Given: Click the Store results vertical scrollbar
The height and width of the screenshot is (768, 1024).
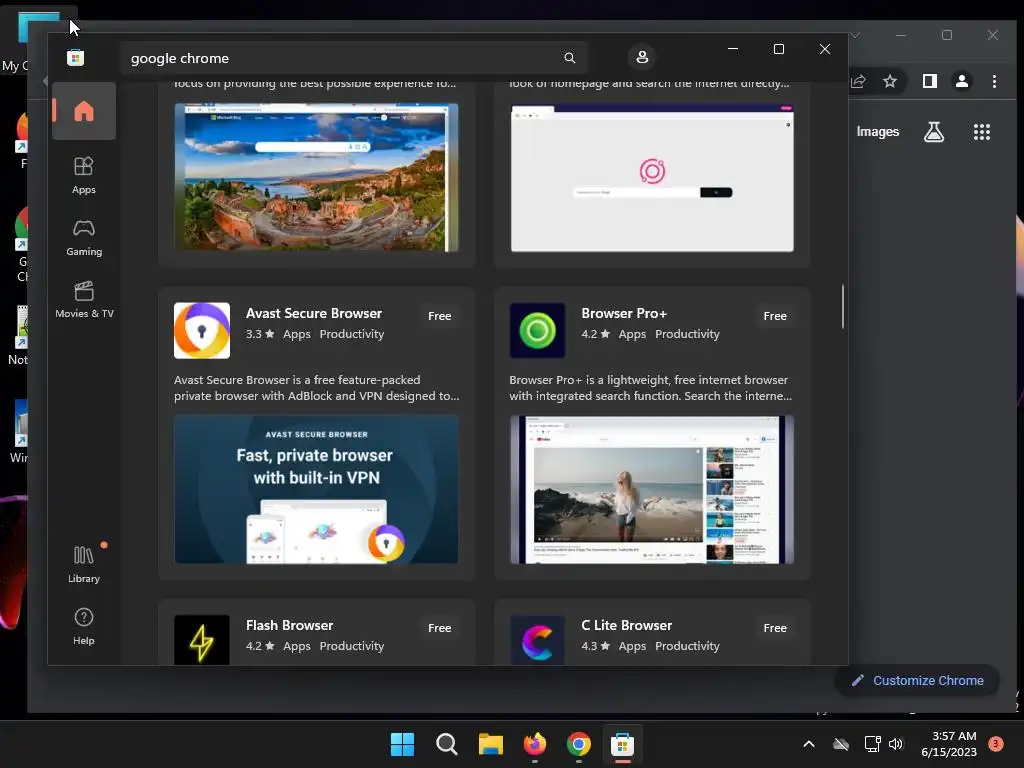Looking at the screenshot, I should click(x=843, y=306).
